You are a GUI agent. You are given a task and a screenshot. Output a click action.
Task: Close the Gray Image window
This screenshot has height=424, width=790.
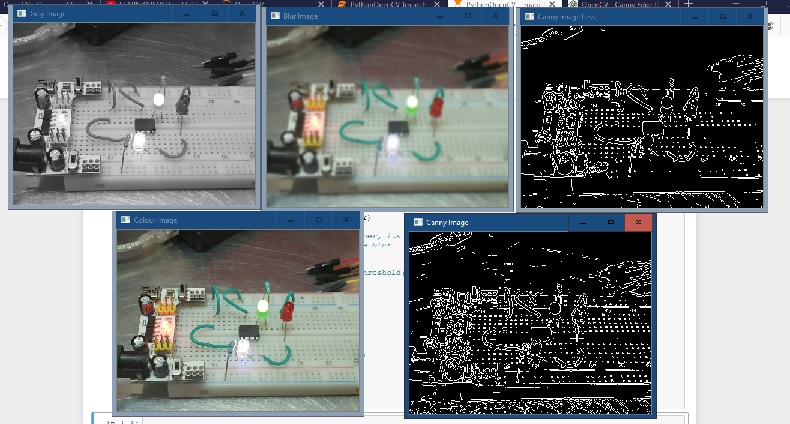pos(242,14)
